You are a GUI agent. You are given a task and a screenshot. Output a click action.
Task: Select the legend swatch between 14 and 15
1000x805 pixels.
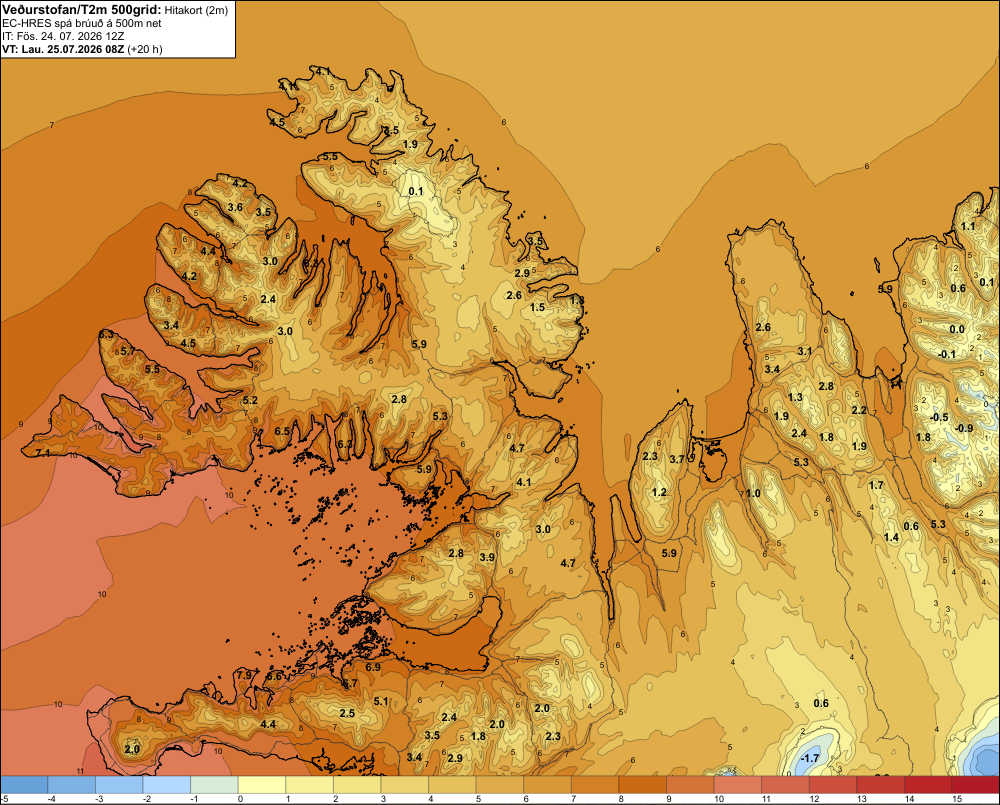(x=928, y=784)
